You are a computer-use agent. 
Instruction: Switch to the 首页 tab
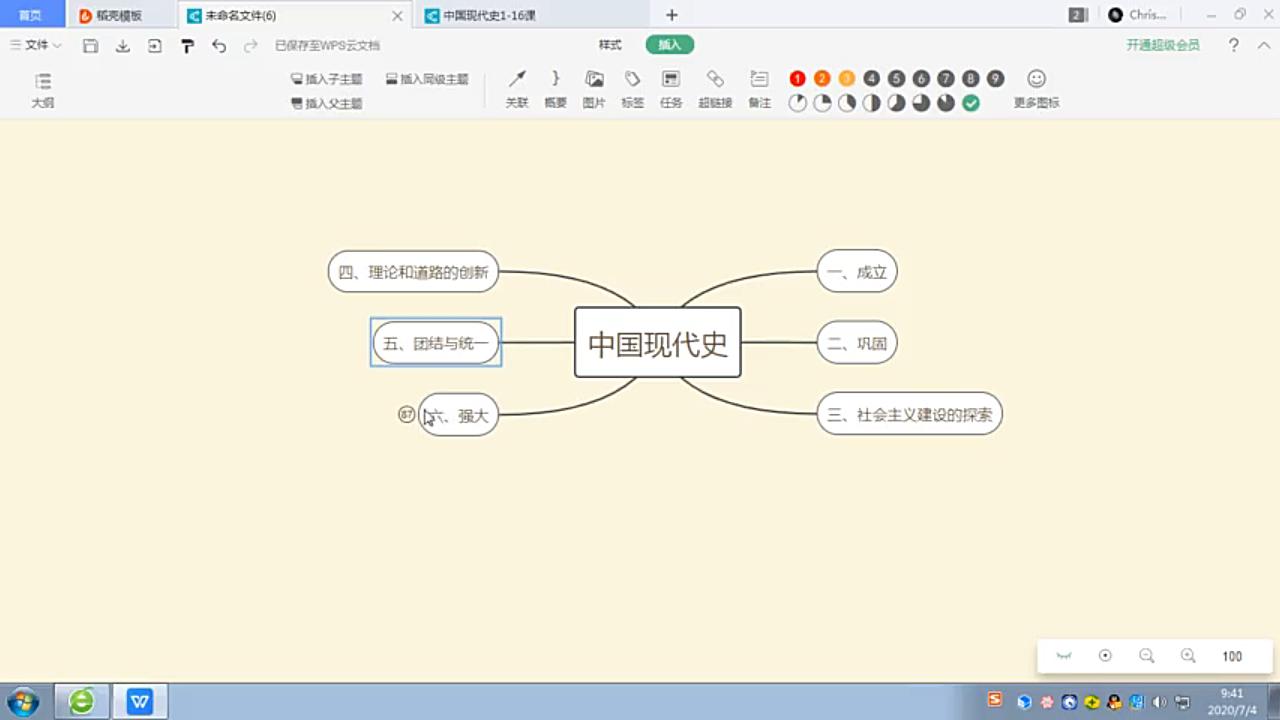tap(31, 15)
